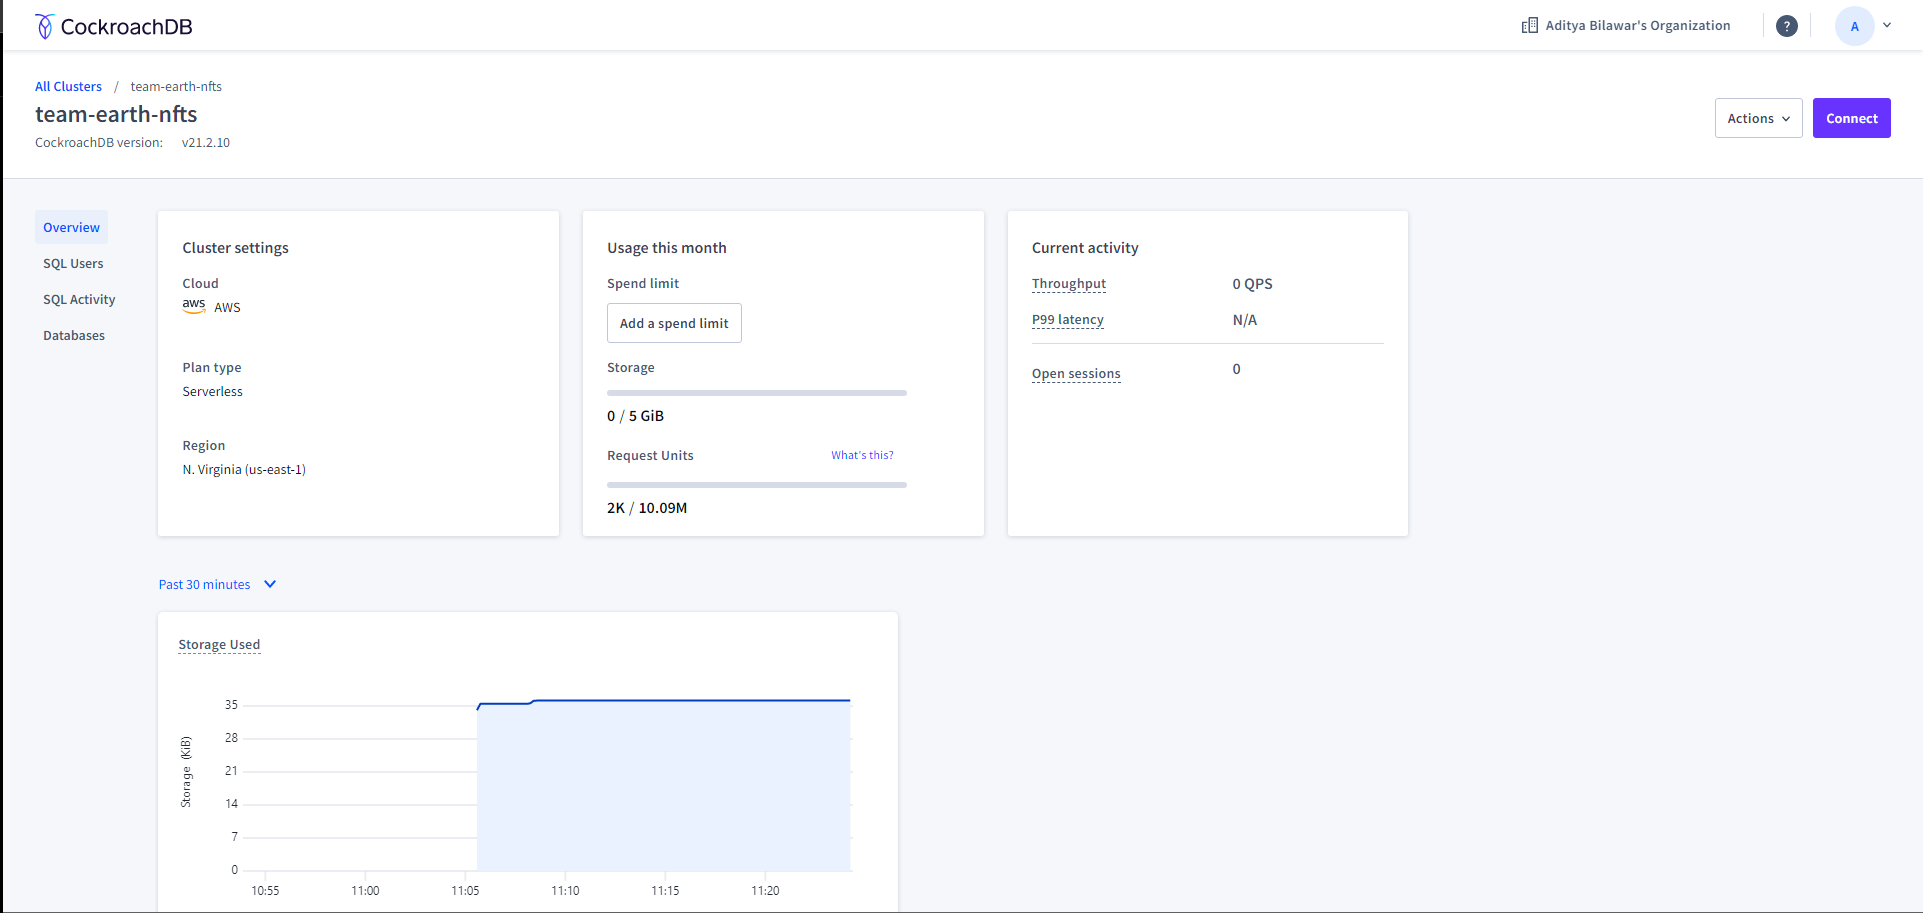Go to SQL Users section

[73, 264]
